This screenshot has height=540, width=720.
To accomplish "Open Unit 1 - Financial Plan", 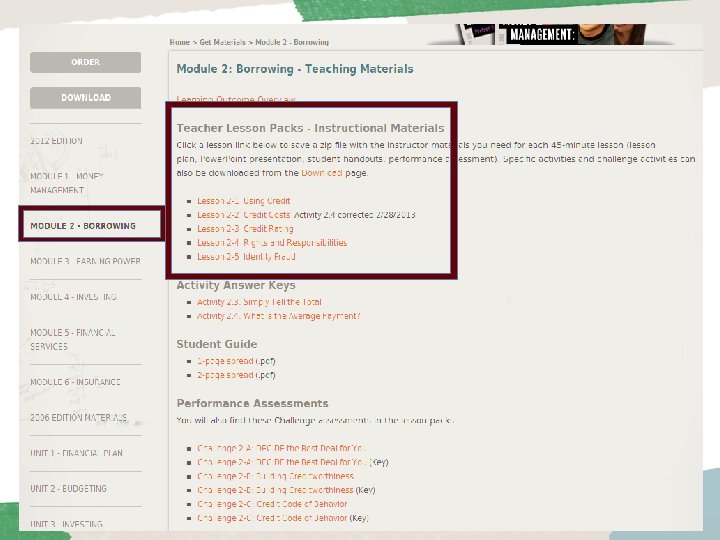I will (x=77, y=453).
